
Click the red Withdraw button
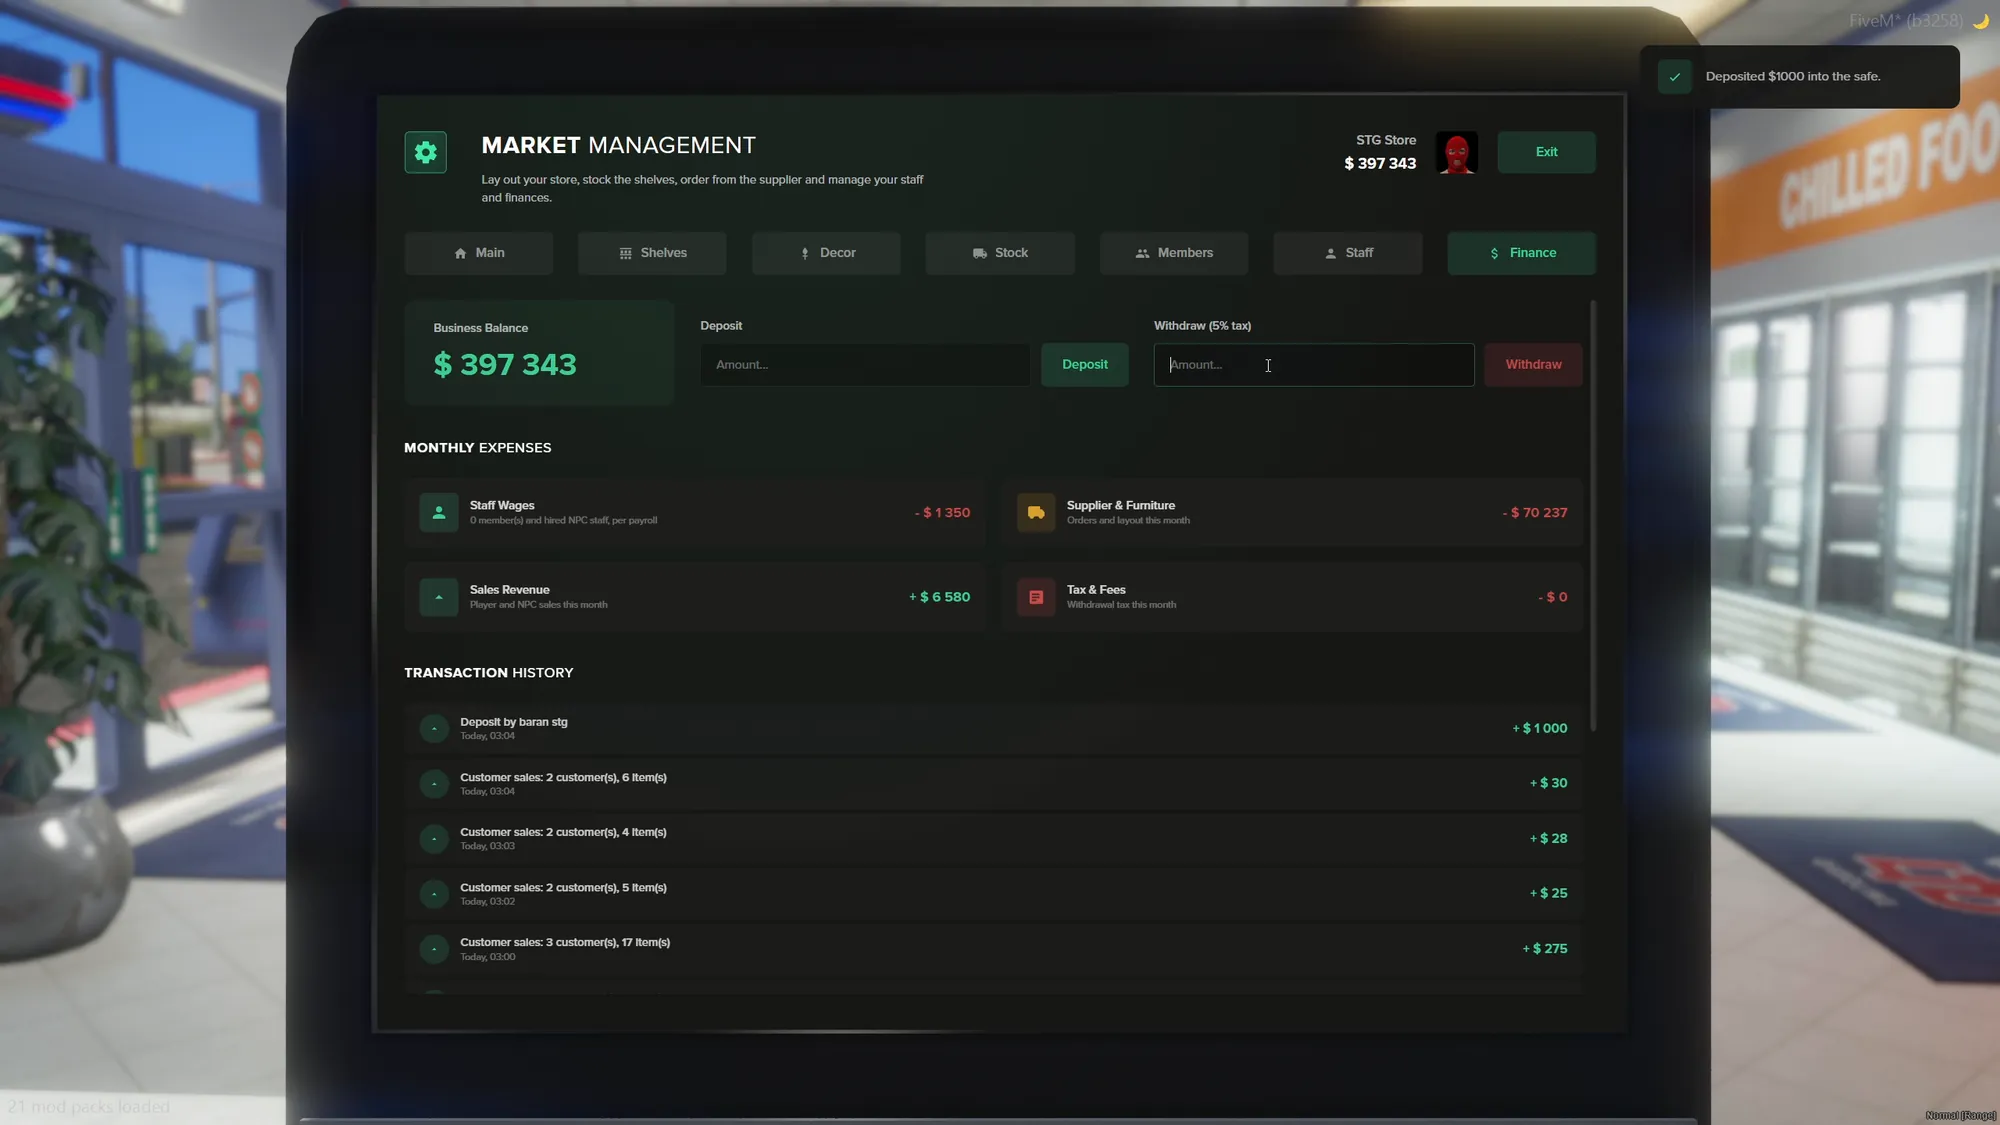[x=1533, y=365]
